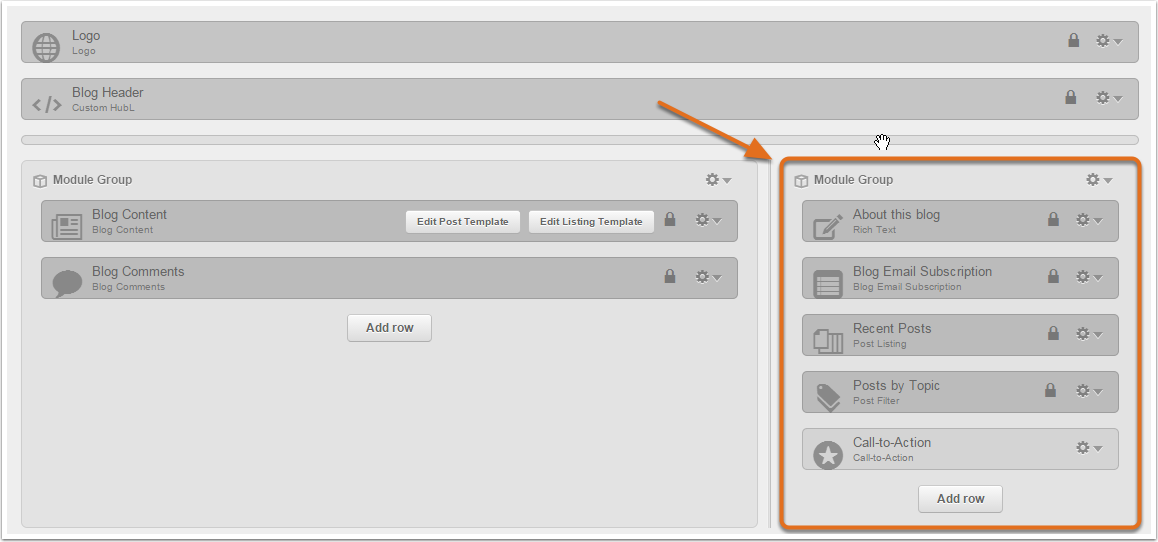The image size is (1158, 542).
Task: Click the Custom HubL subtitle text
Action: tap(103, 108)
